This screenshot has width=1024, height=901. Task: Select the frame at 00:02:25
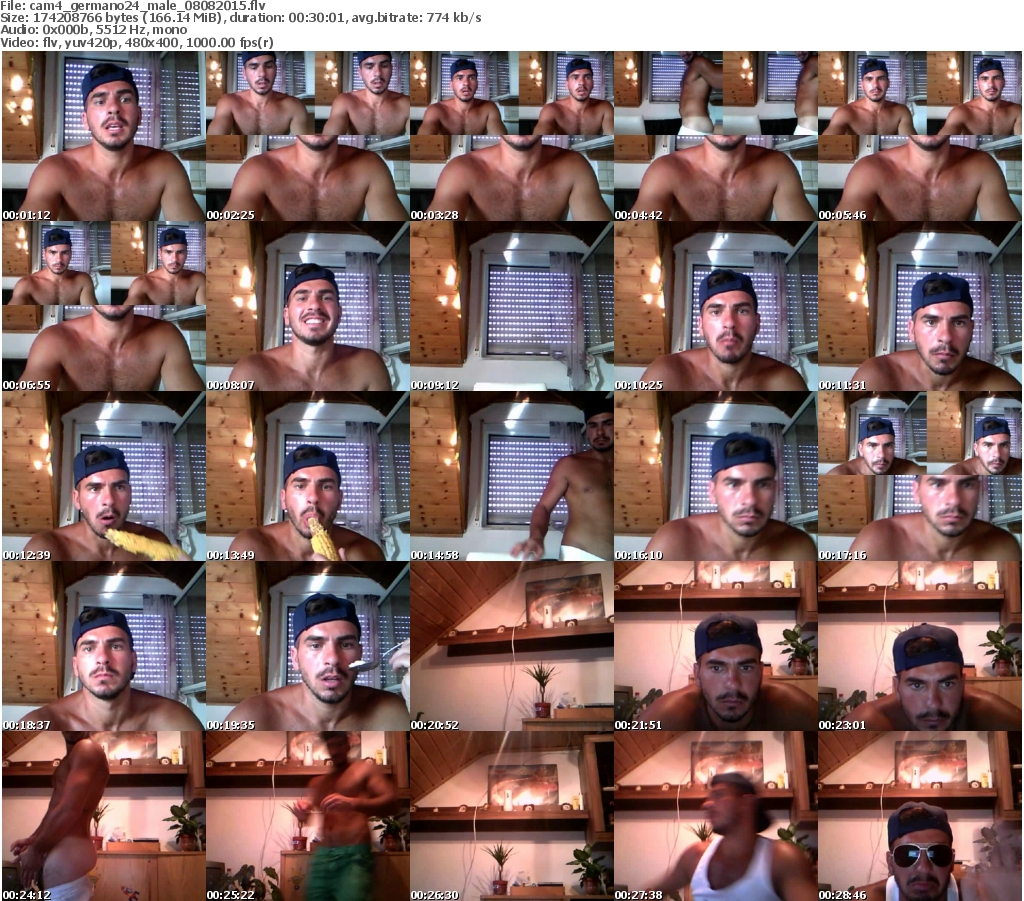pyautogui.click(x=308, y=136)
